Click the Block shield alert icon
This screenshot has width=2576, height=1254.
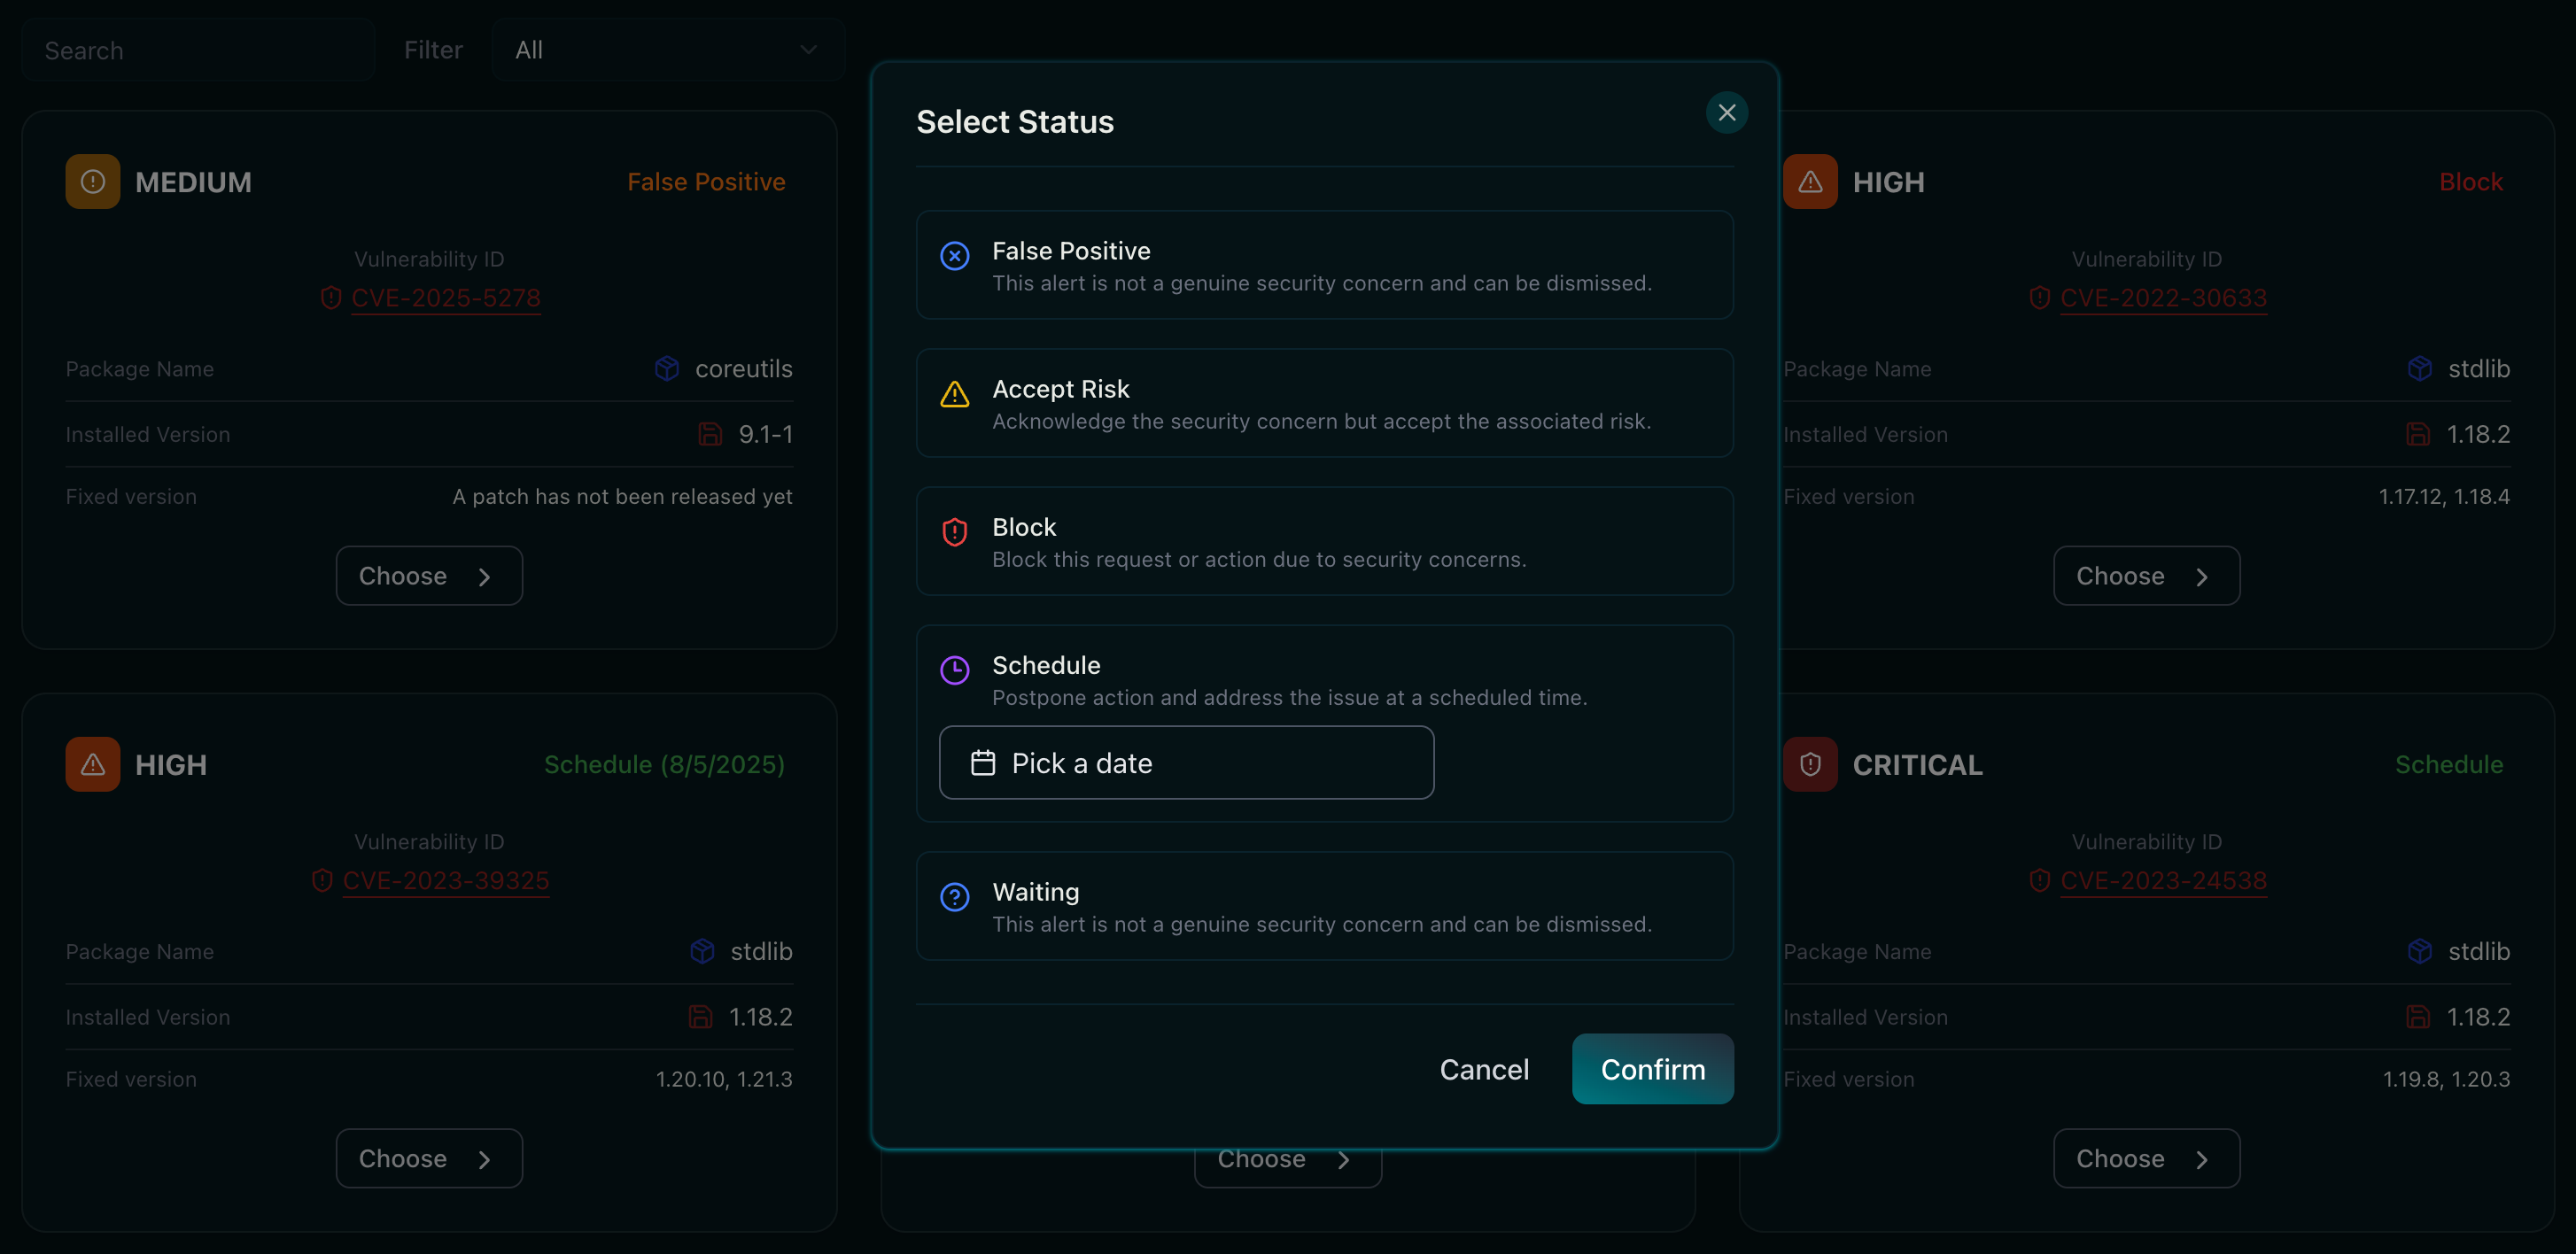[954, 532]
